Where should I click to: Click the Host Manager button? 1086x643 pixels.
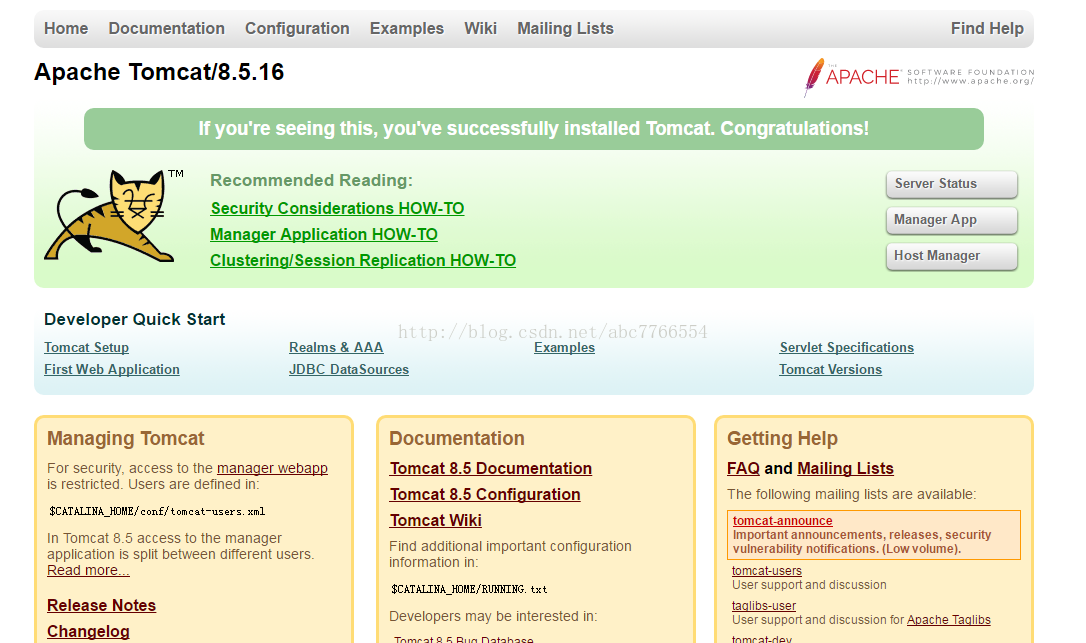[952, 256]
